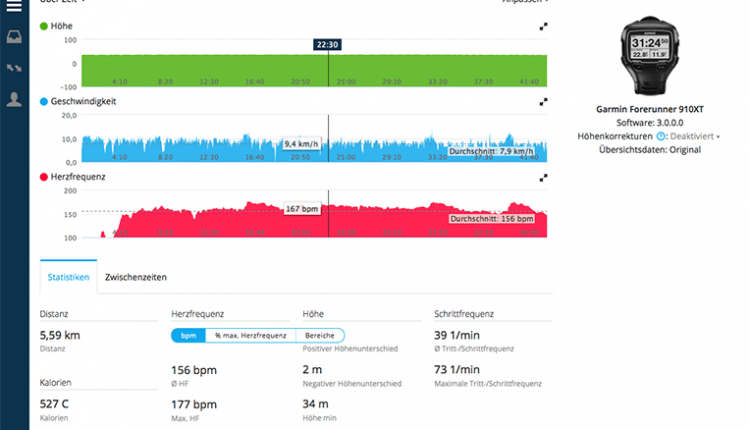Click the 5,59 km distance value
The image size is (750, 430).
[x=60, y=335]
